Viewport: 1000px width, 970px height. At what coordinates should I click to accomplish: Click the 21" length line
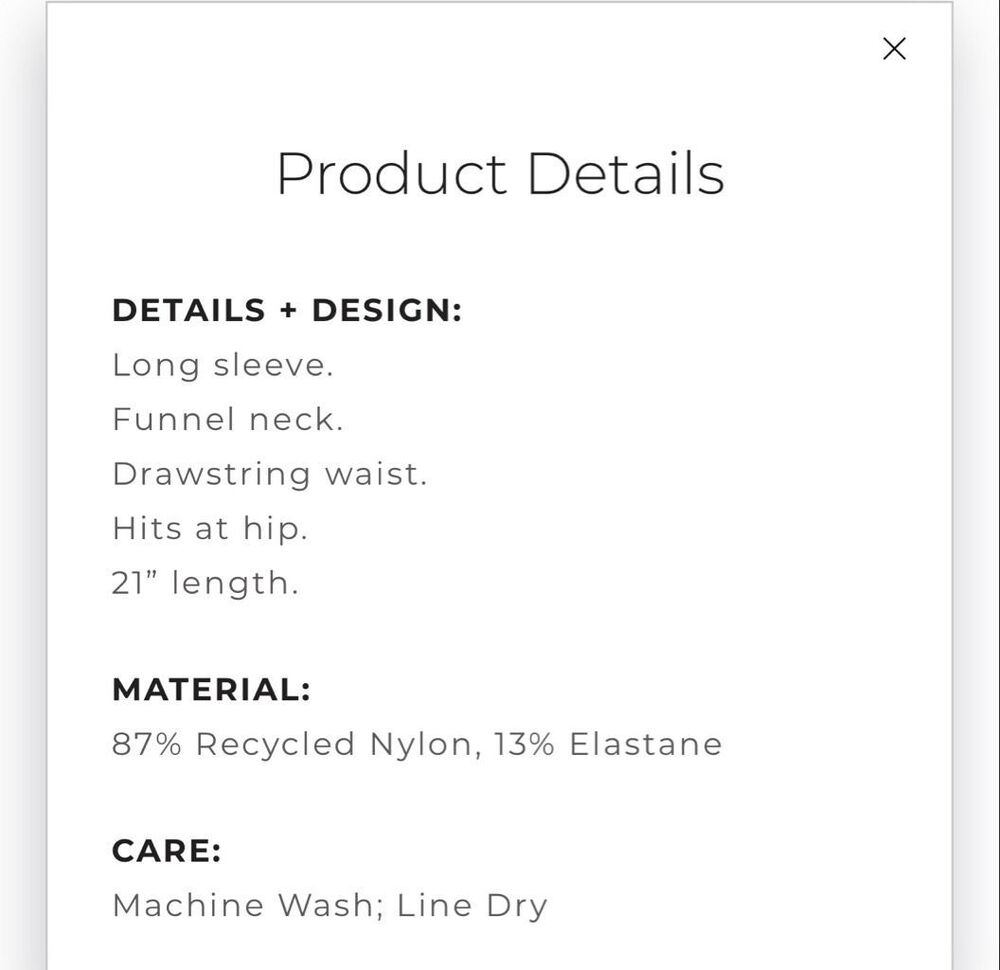point(205,584)
